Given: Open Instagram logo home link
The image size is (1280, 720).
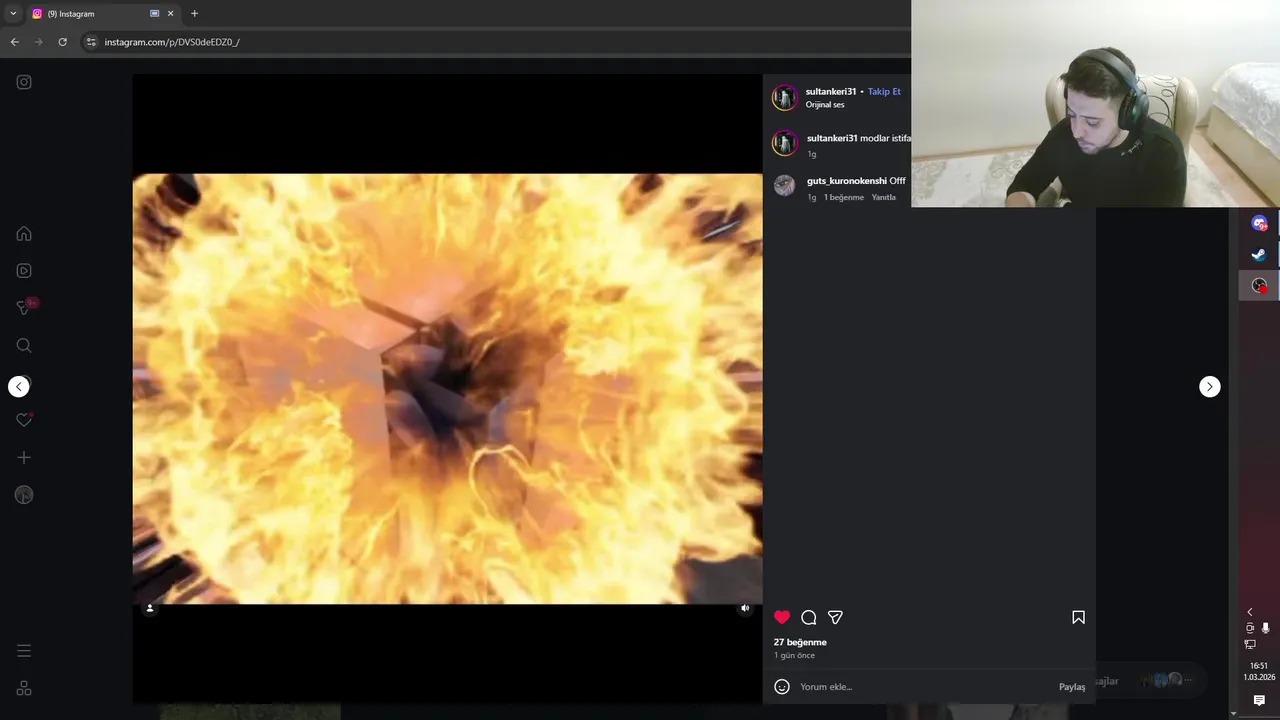Looking at the screenshot, I should pyautogui.click(x=24, y=82).
